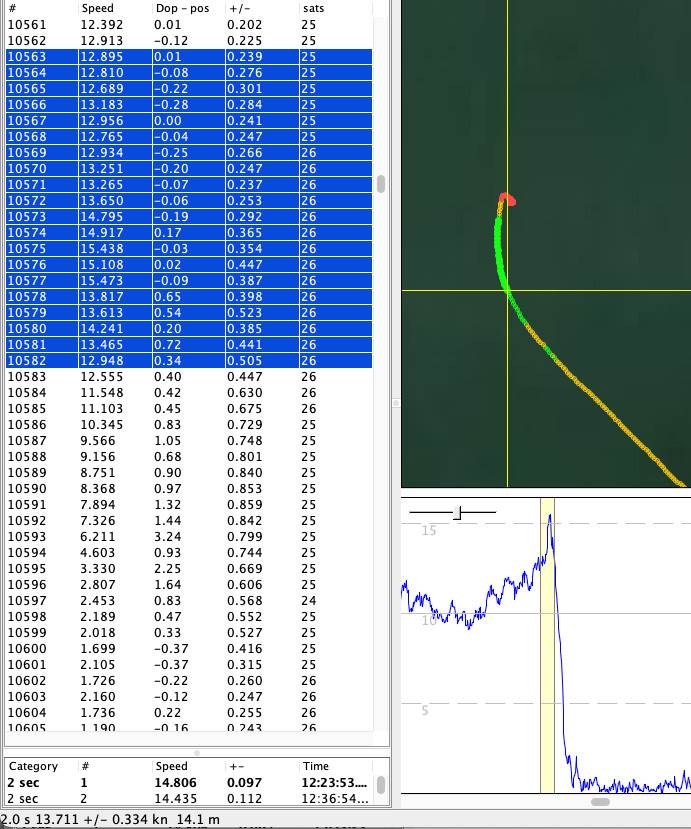Click the 'Dop - pos' column header

tap(180, 8)
